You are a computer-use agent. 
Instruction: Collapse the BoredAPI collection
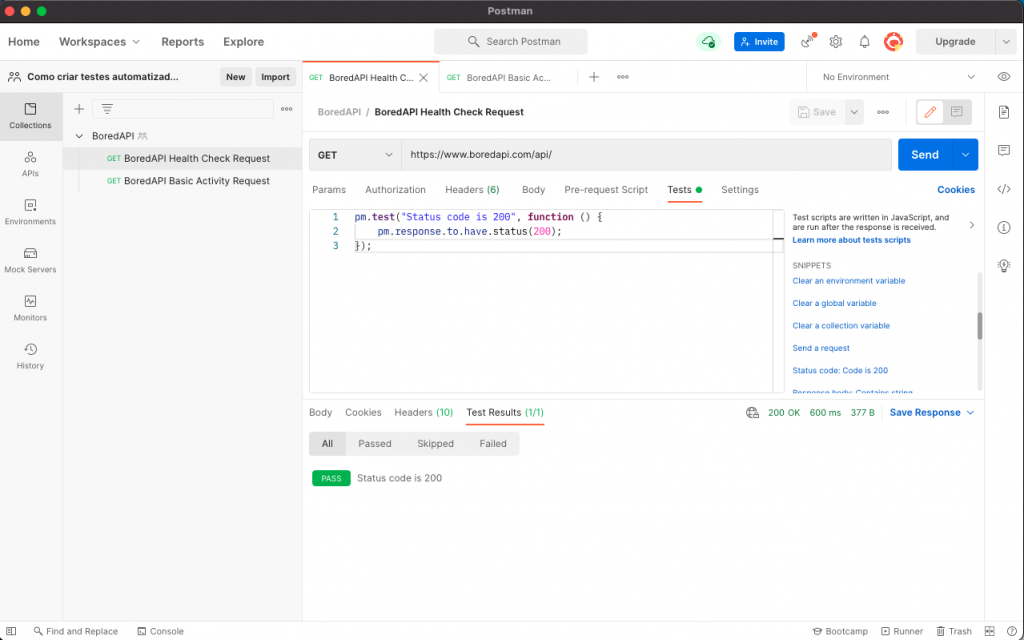click(78, 133)
